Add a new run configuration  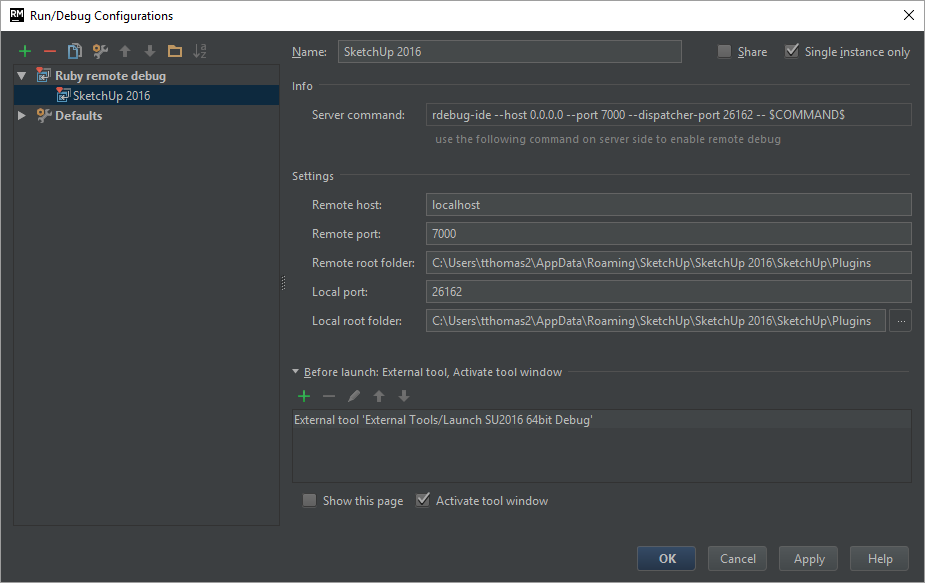tap(25, 51)
